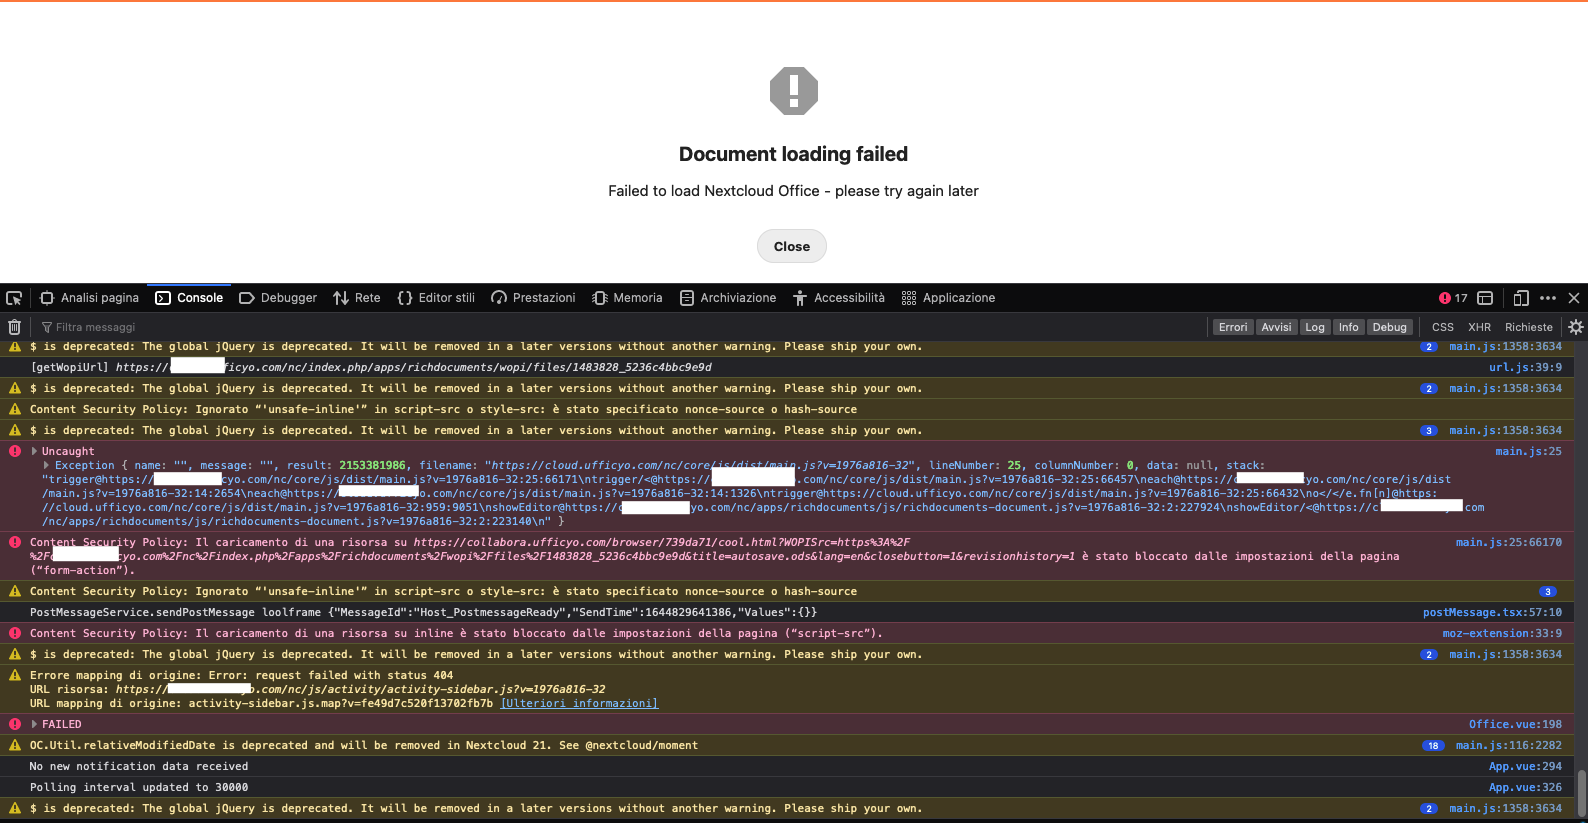
Task: Select "Polling interval updated to 30000" log text
Action: point(139,787)
